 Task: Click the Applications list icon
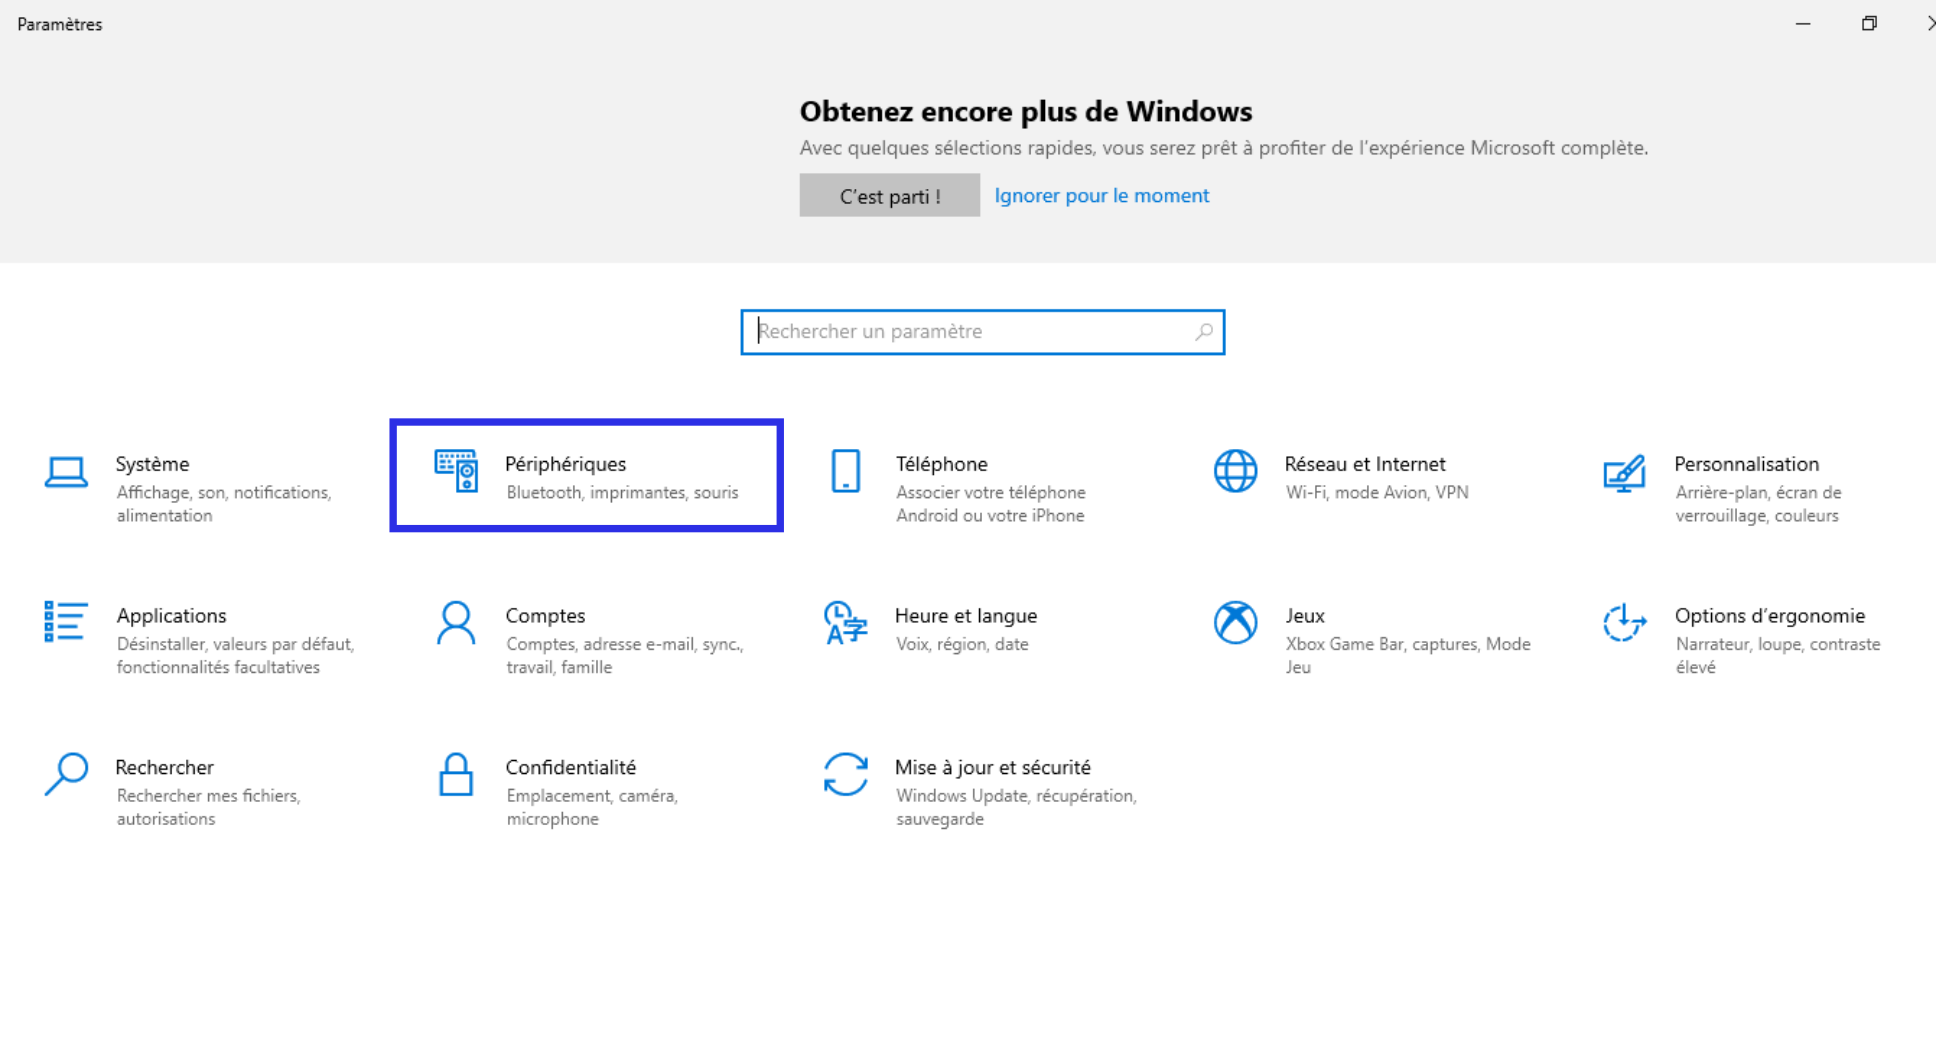(66, 621)
